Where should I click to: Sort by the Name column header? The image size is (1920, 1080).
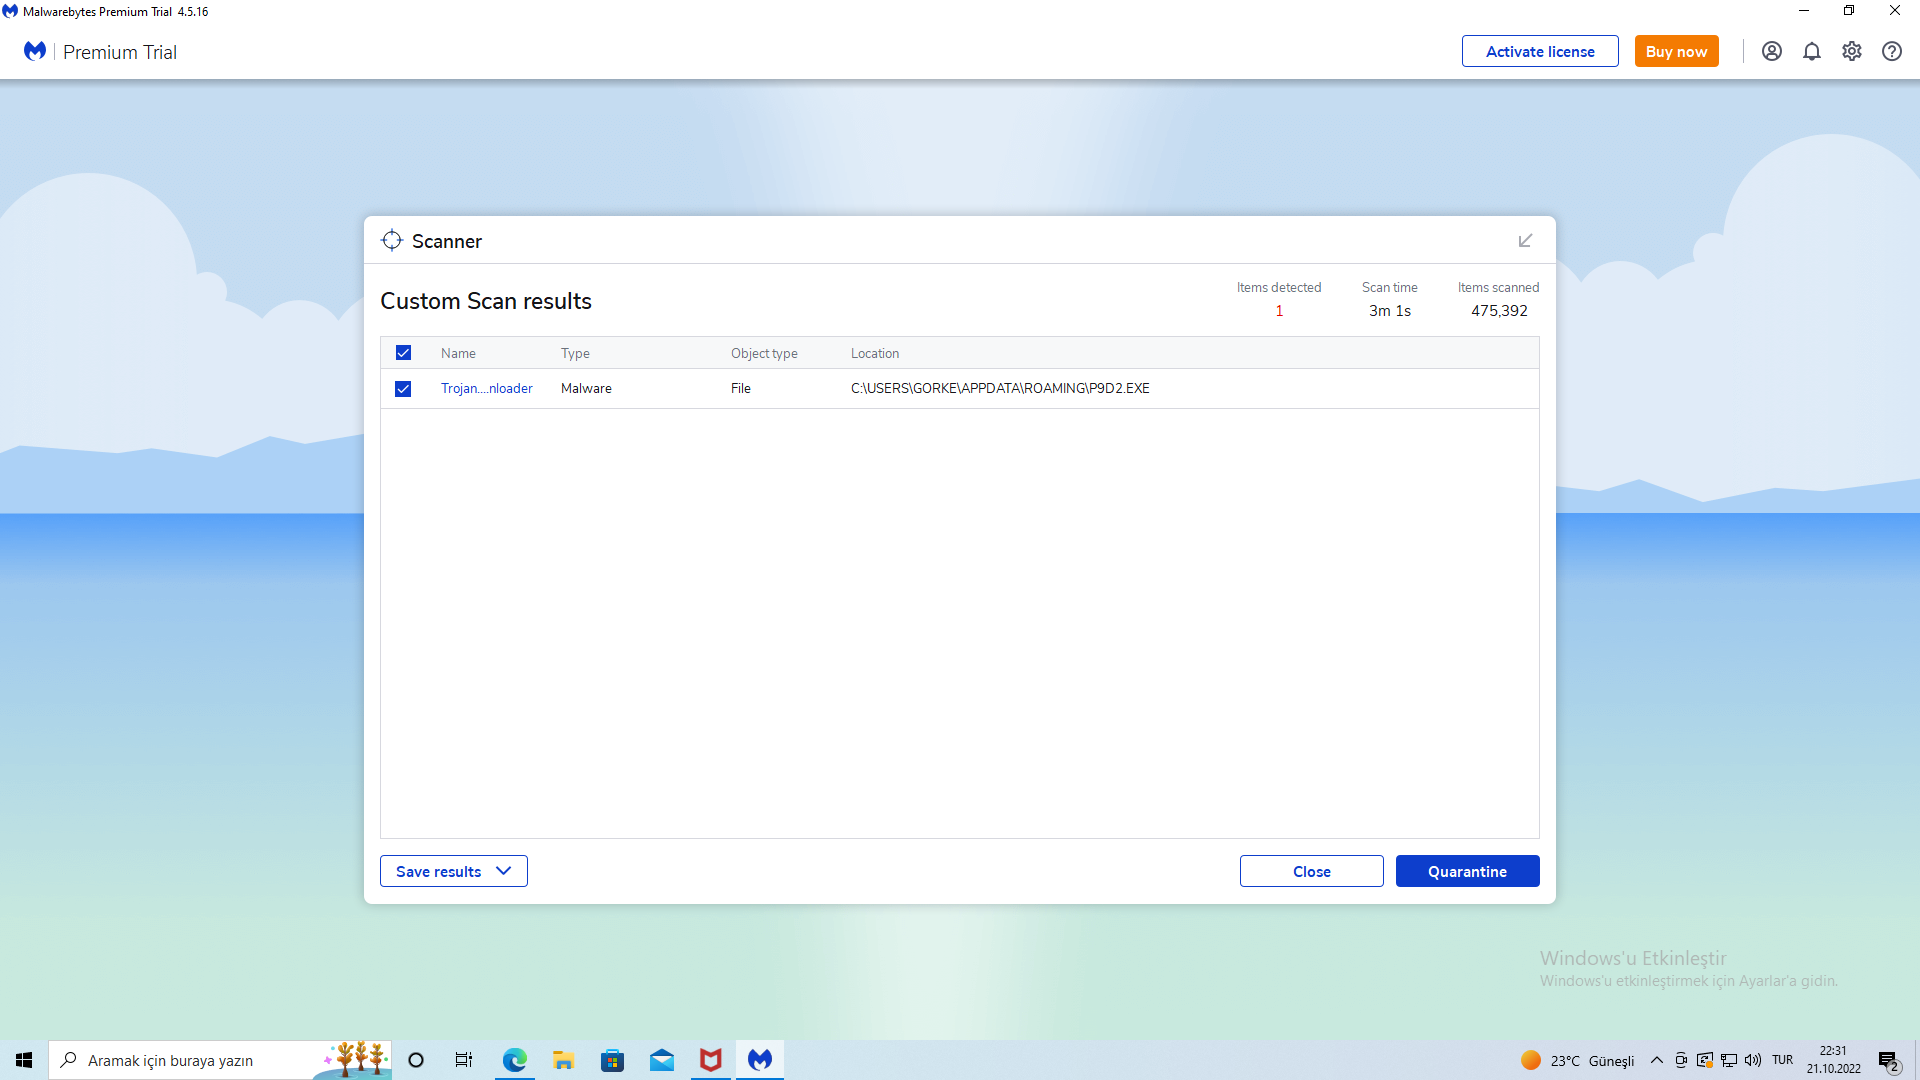(x=458, y=353)
